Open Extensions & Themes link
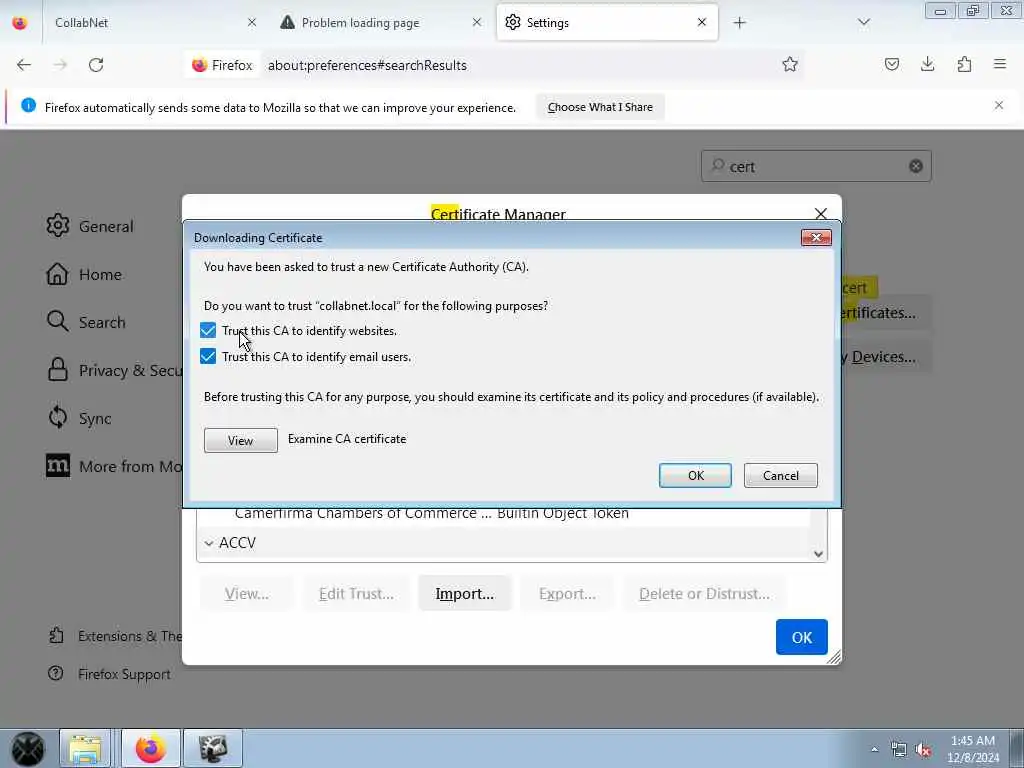Viewport: 1024px width, 768px height. coord(115,636)
